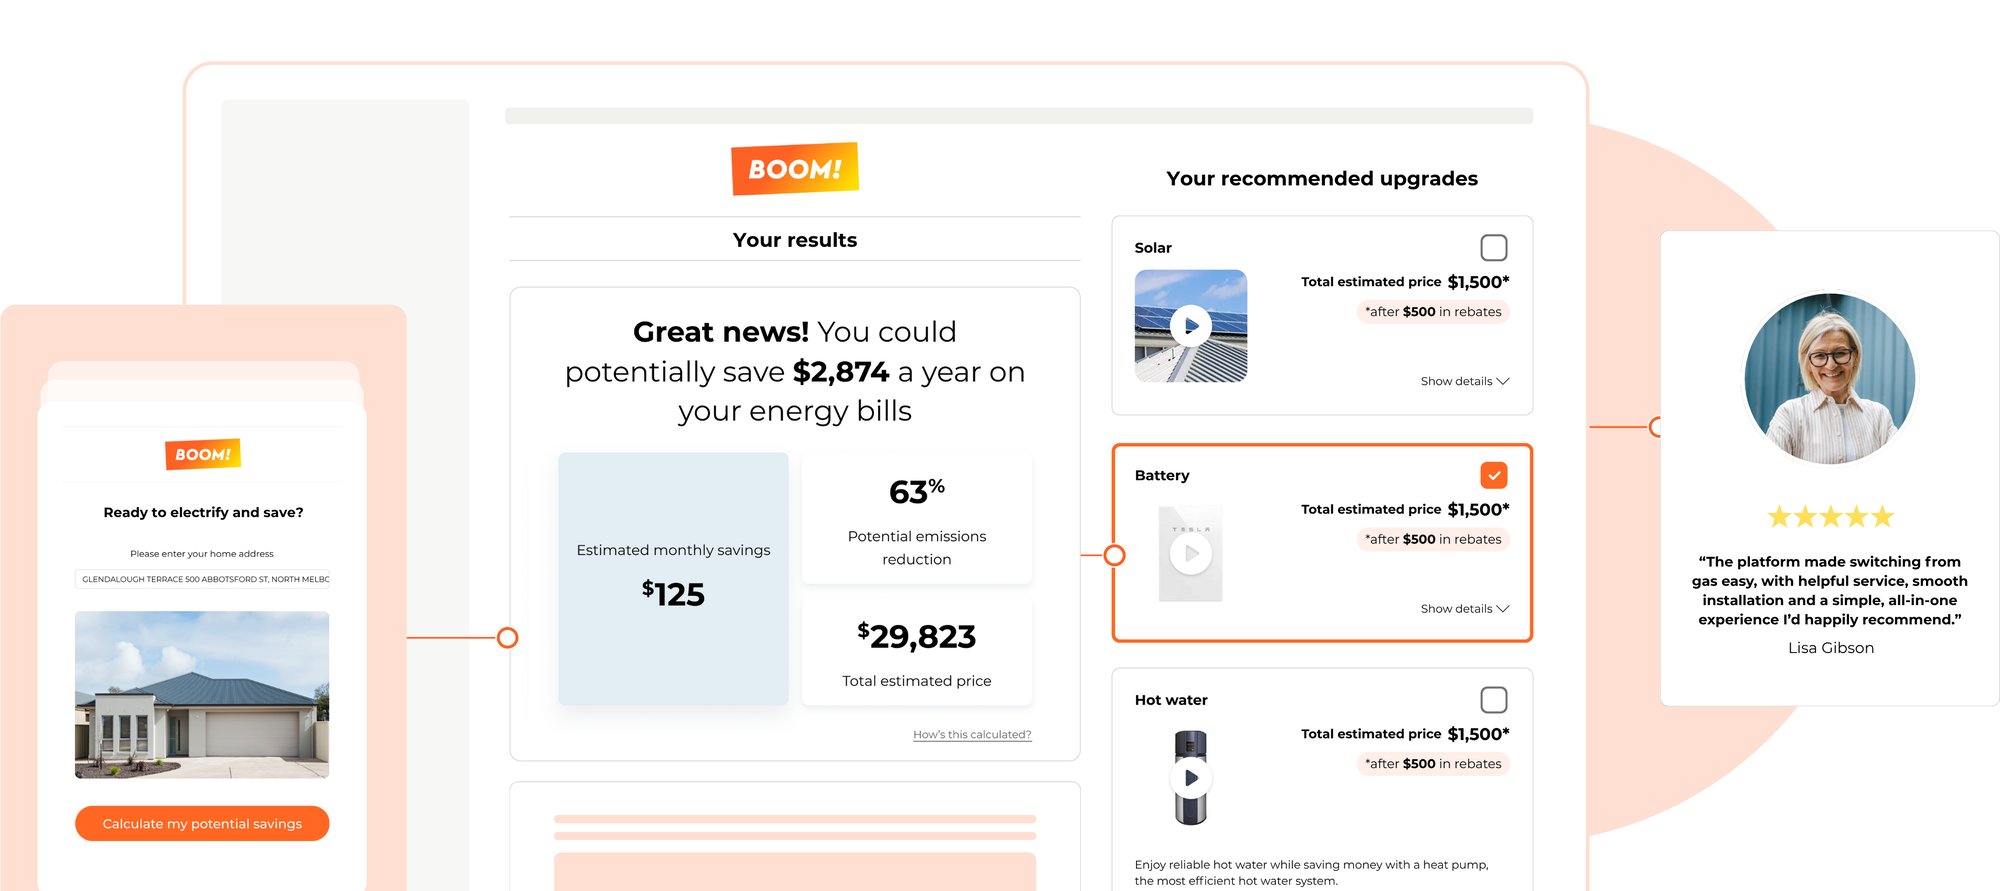2000x891 pixels.
Task: Click the Your results heading tab
Action: 795,240
